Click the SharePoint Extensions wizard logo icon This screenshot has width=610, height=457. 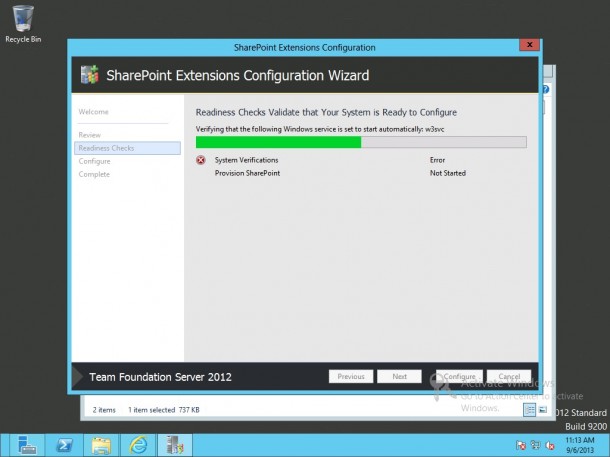[x=89, y=74]
